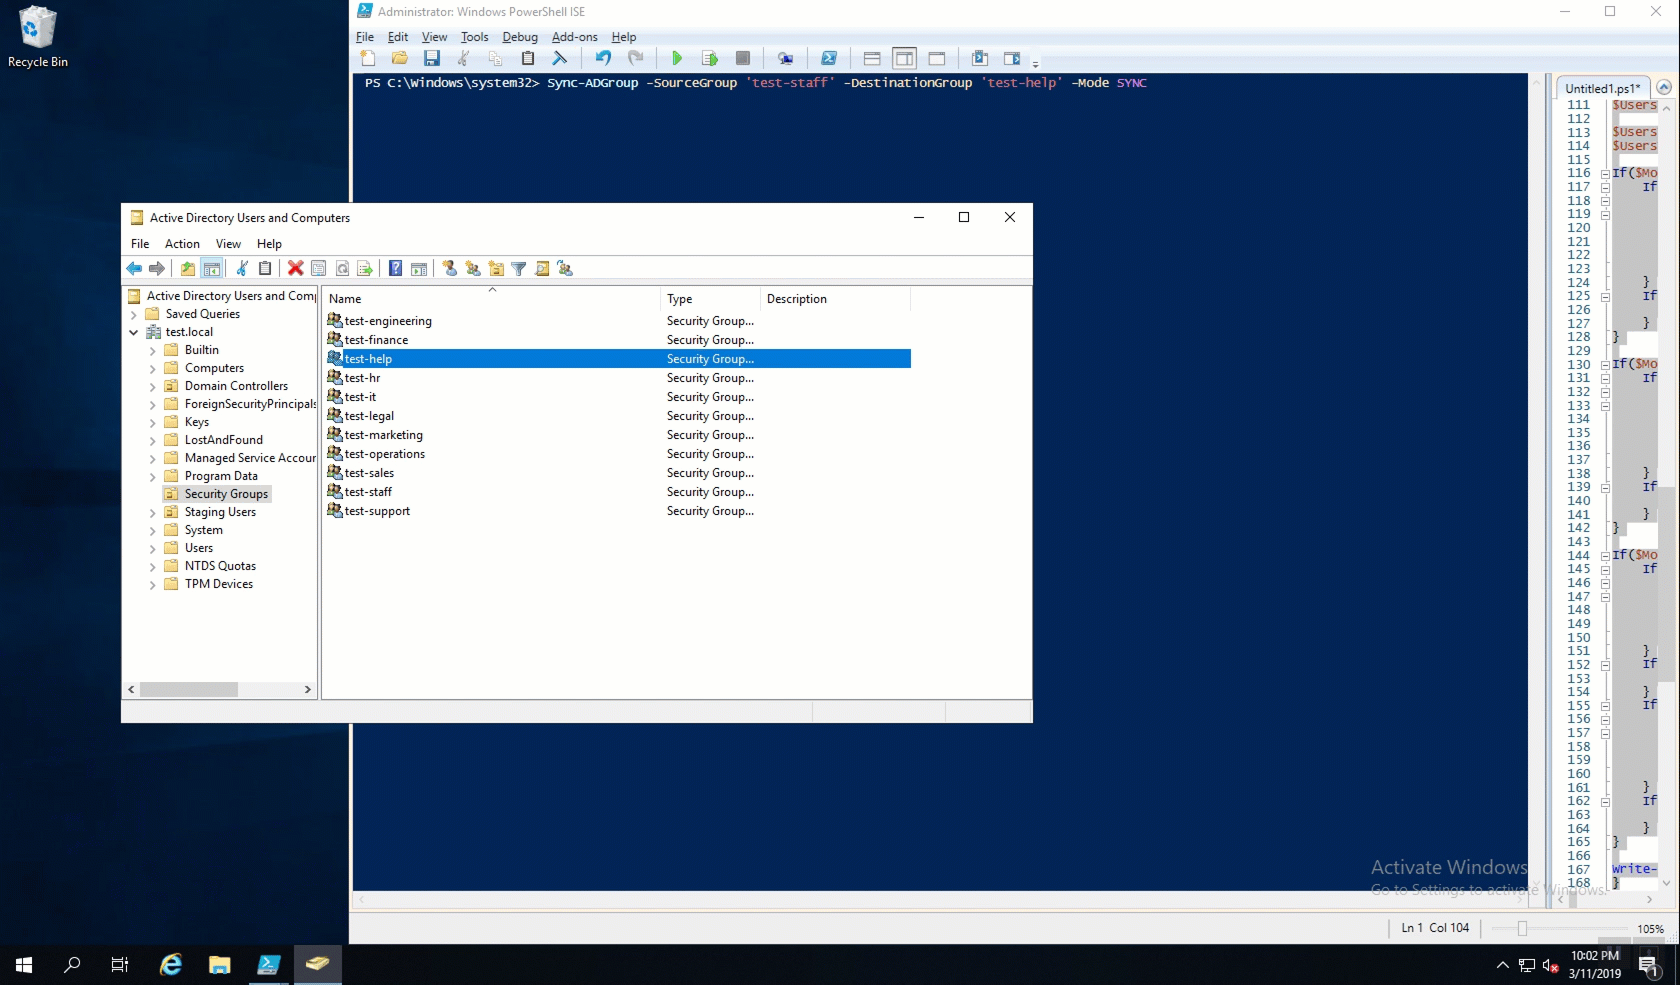Toggle the console tree pane icon in ADUC
Image resolution: width=1680 pixels, height=985 pixels.
212,268
